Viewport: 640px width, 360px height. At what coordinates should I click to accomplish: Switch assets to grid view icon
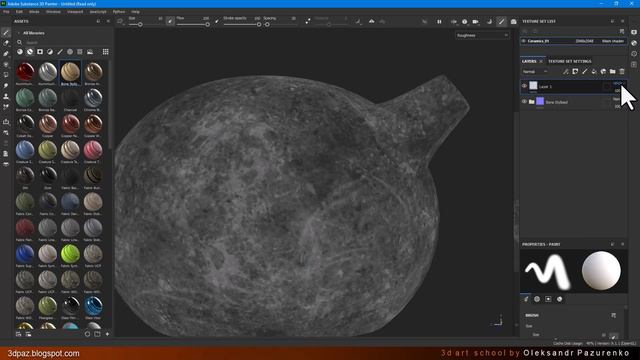(x=106, y=52)
